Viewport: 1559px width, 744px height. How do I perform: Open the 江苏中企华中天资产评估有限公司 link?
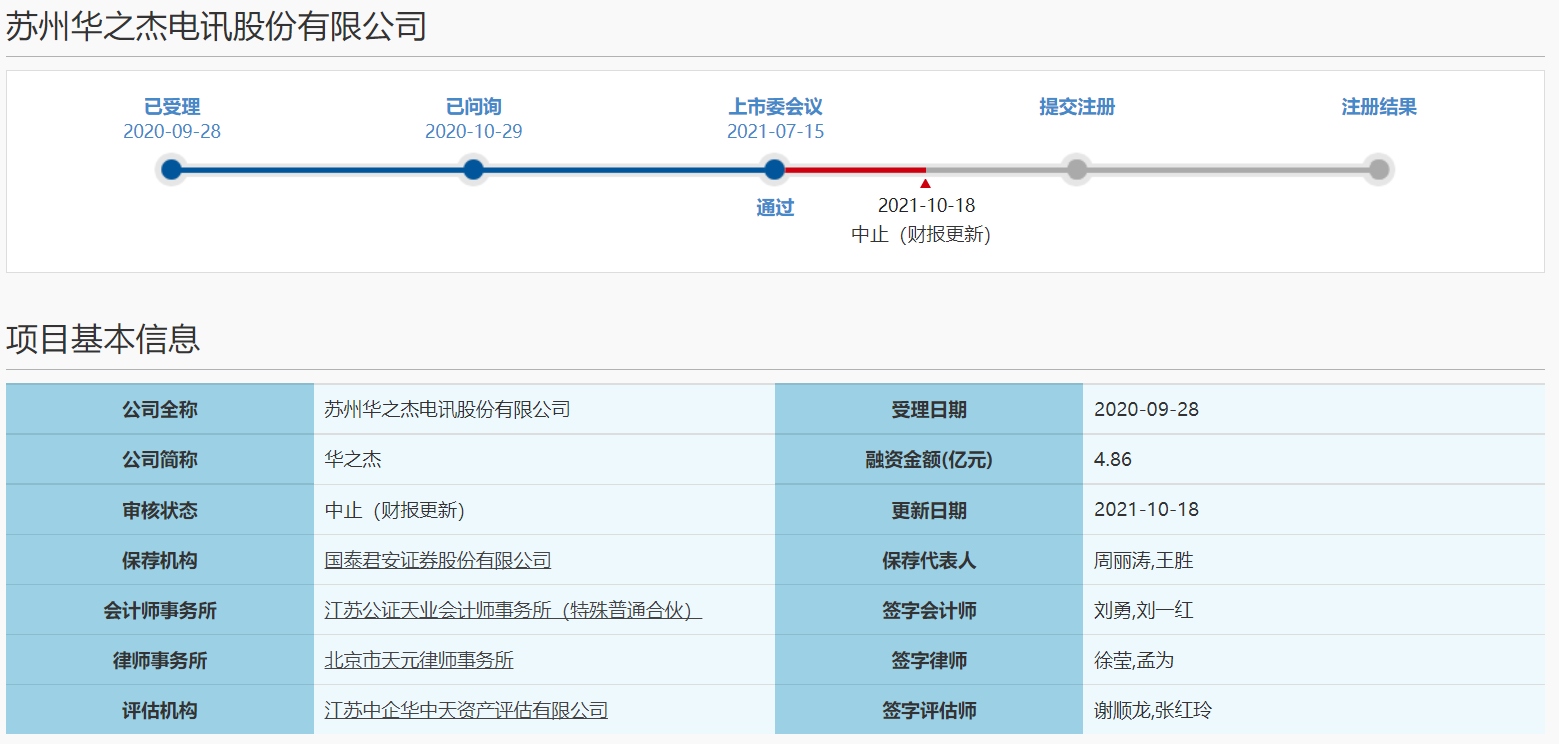pos(466,710)
